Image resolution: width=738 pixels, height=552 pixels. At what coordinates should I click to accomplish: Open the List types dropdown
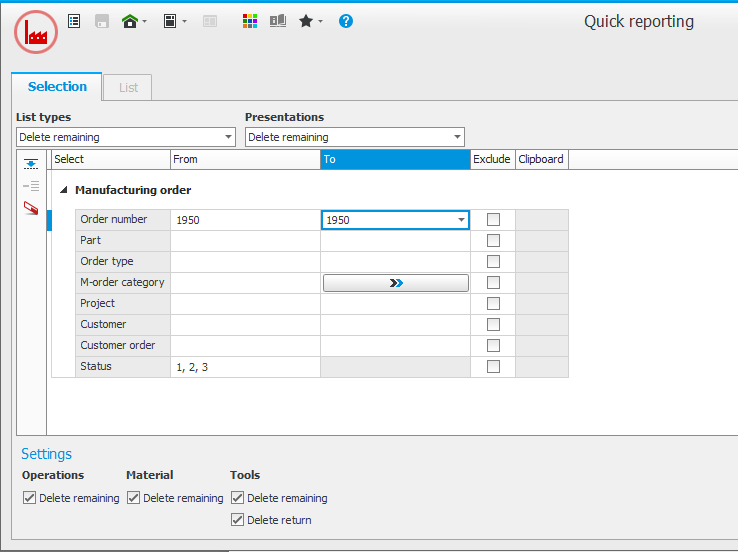pyautogui.click(x=126, y=137)
